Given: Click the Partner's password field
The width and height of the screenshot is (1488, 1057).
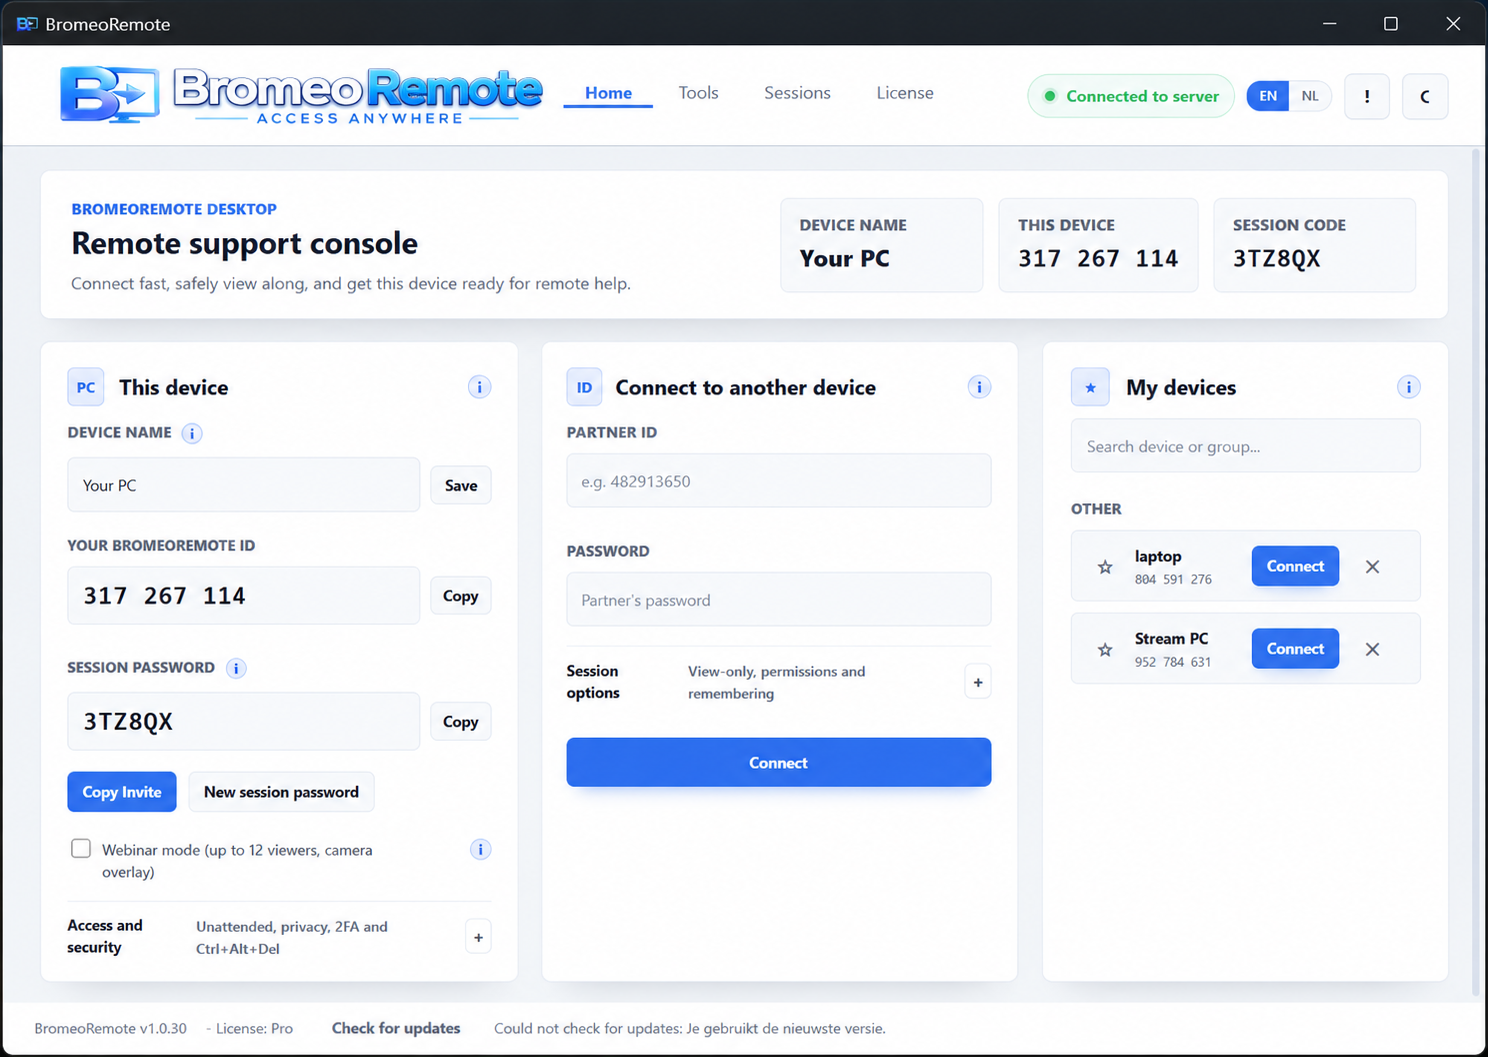Looking at the screenshot, I should click(x=779, y=600).
